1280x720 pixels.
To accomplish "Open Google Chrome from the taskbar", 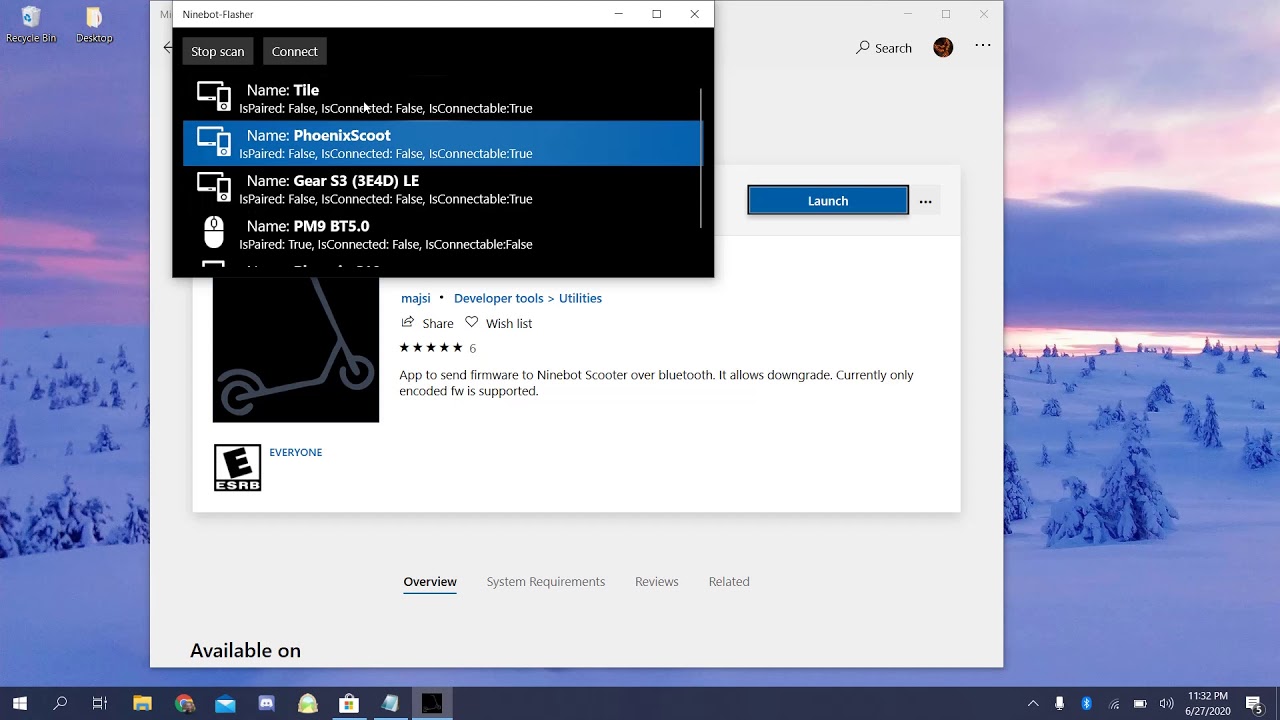I will (x=184, y=704).
